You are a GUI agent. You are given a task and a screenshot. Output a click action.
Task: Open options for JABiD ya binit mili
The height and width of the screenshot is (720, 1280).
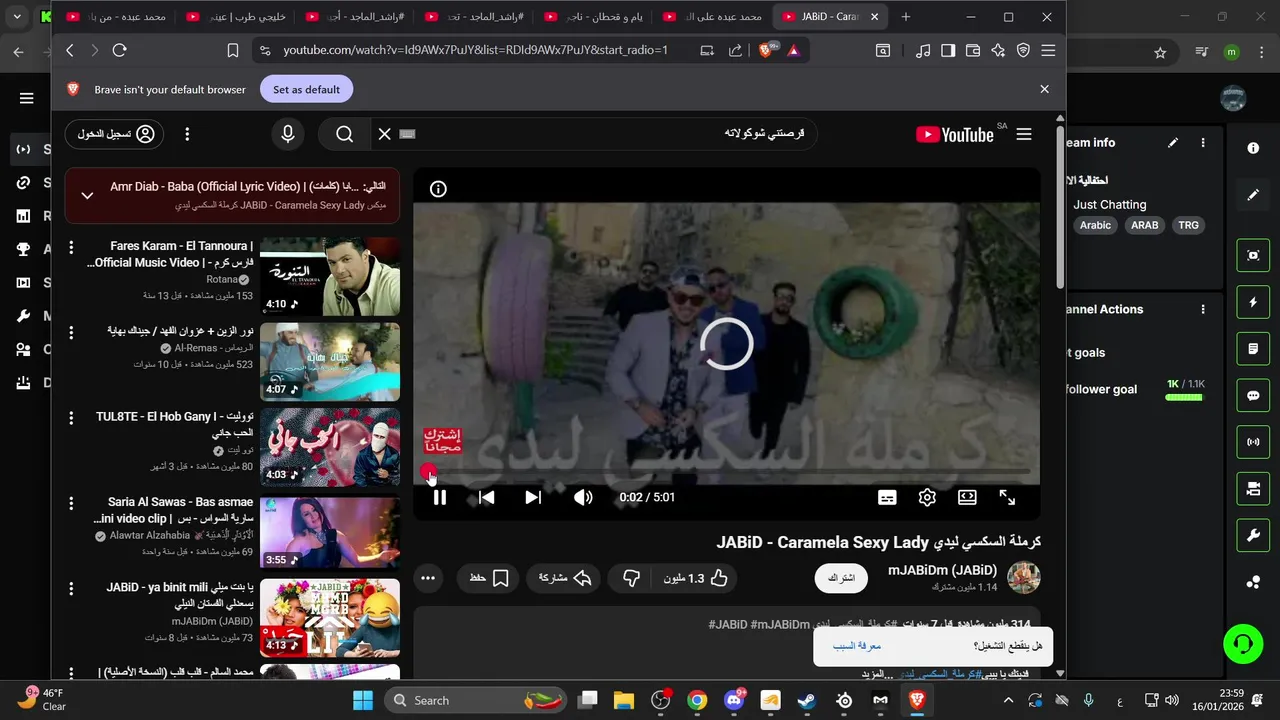click(x=71, y=589)
